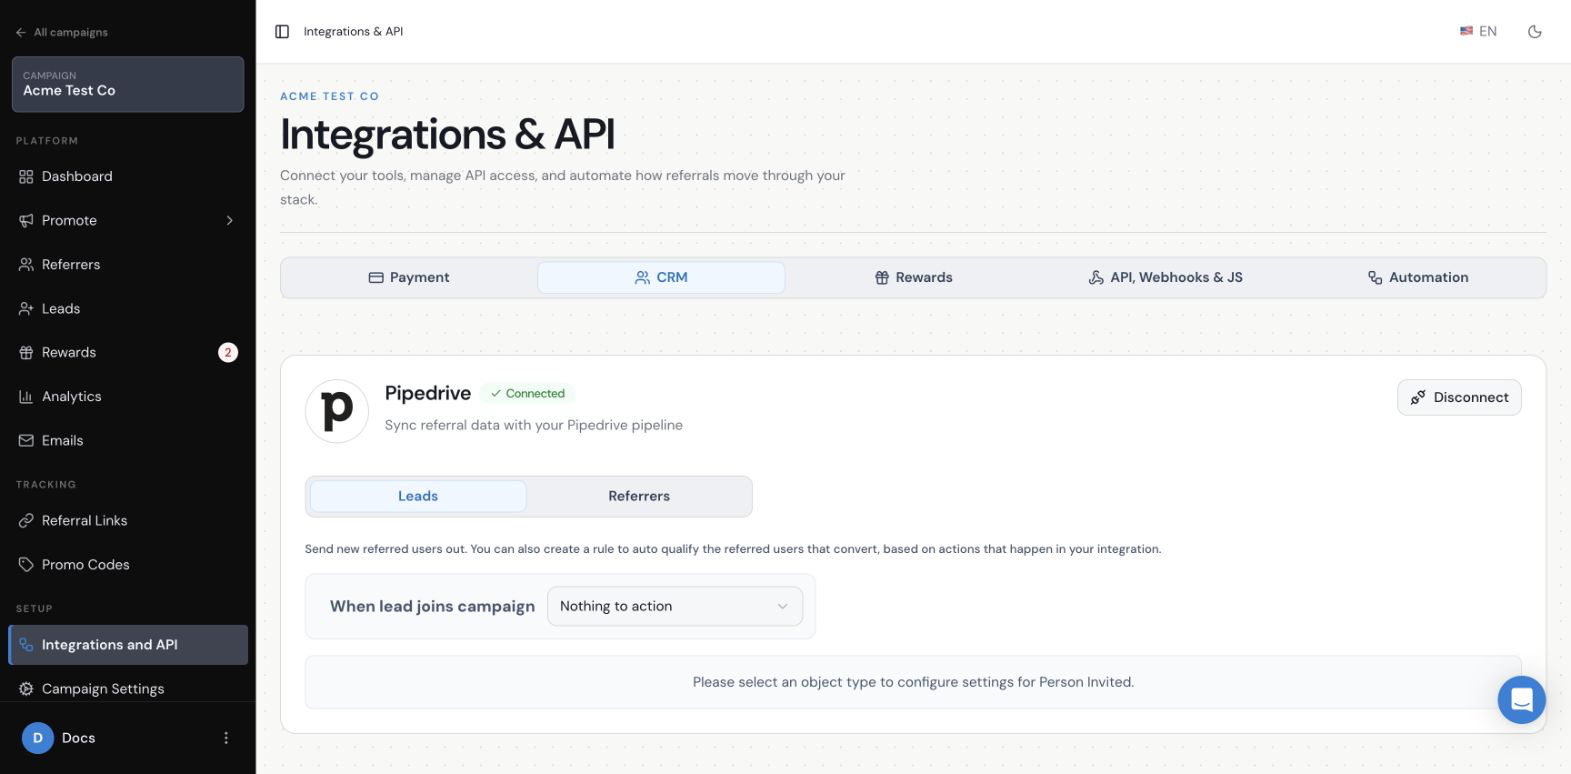1571x774 pixels.
Task: Open Promo Codes under Tracking
Action: [x=128, y=564]
